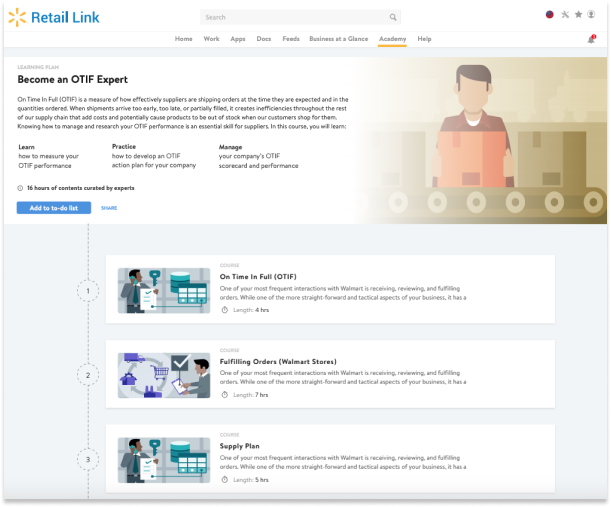Click Add to to-do list button
Viewport: 611px width, 507px height.
(x=54, y=208)
